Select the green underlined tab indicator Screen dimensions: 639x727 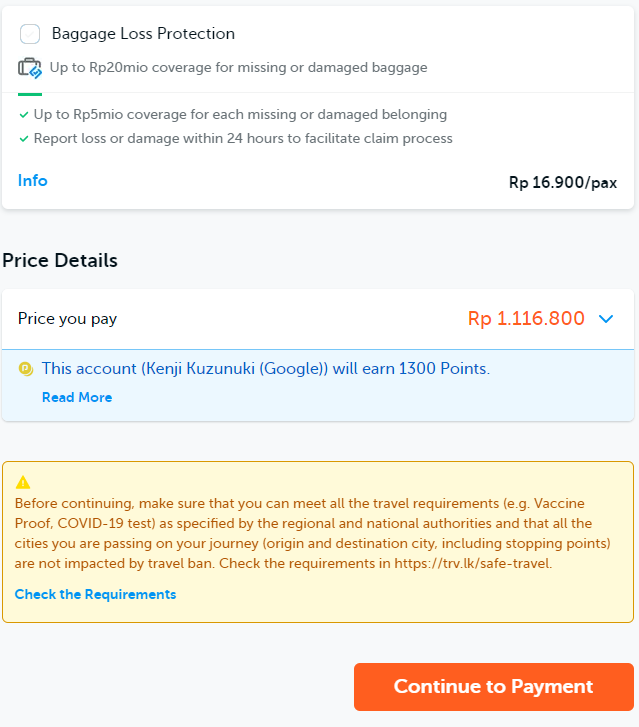(x=30, y=94)
